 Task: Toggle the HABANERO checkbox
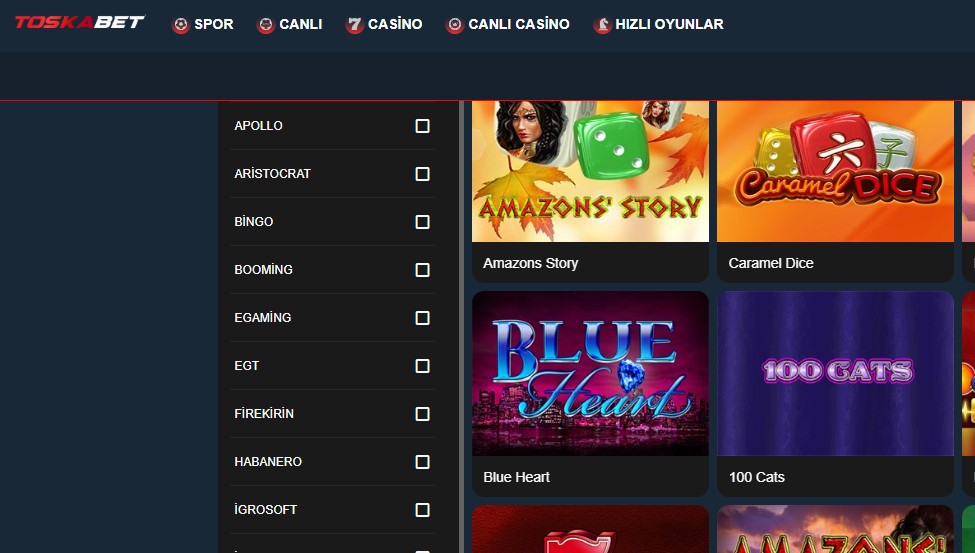tap(422, 462)
